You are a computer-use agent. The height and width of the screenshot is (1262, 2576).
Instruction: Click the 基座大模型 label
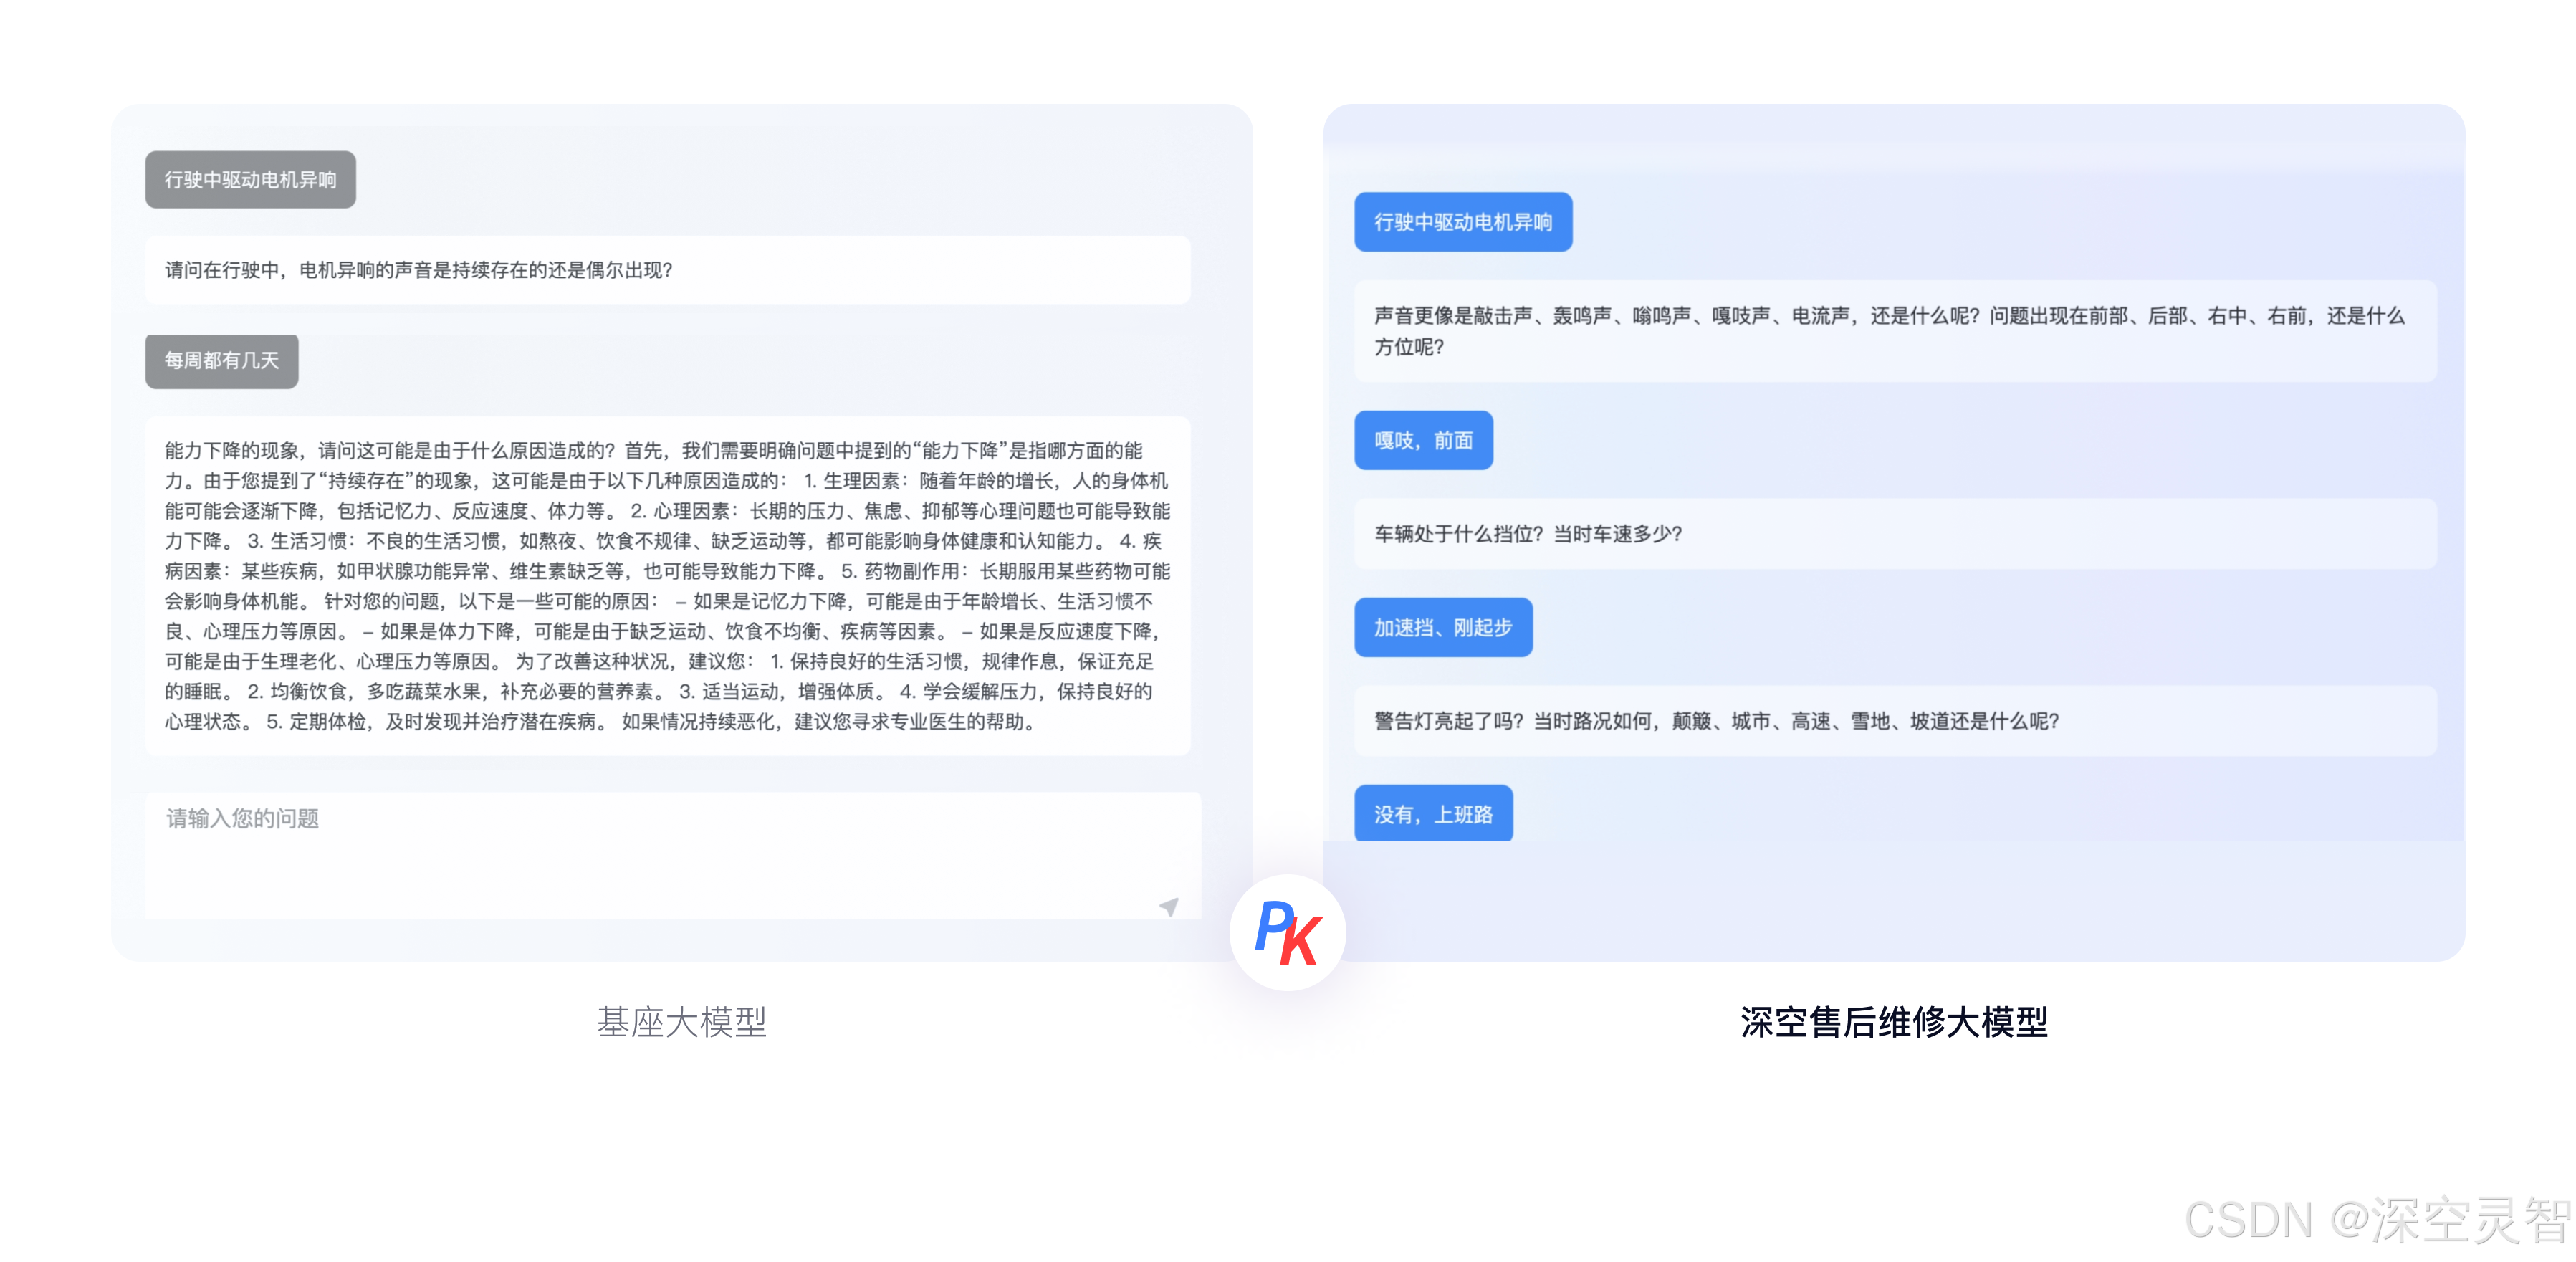pos(681,1022)
